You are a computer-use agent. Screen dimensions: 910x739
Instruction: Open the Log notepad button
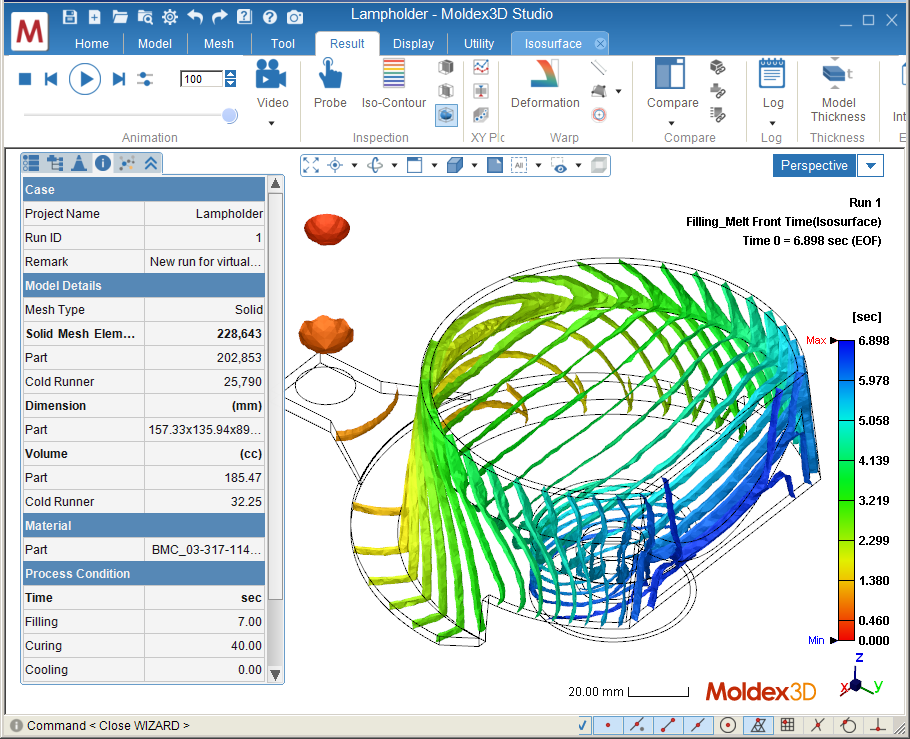click(x=772, y=83)
